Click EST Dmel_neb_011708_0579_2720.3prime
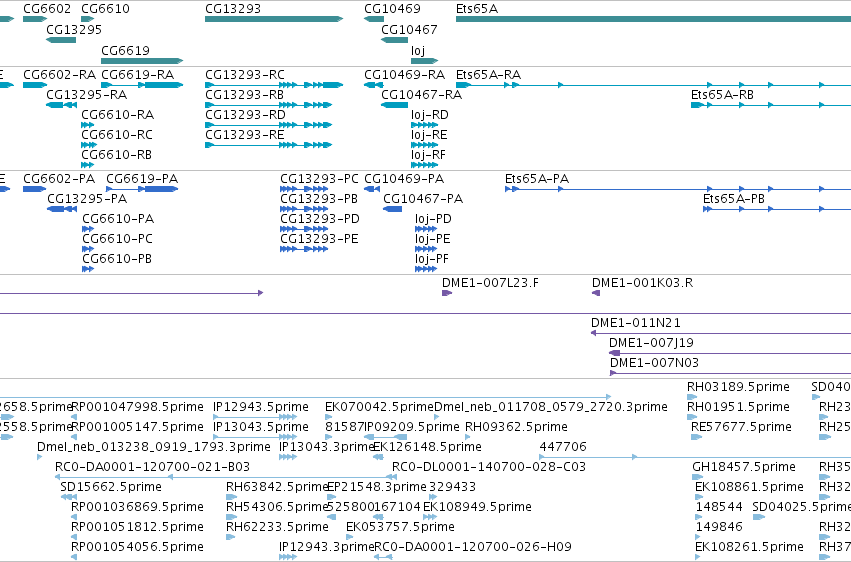This screenshot has height=562, width=851. point(551,407)
